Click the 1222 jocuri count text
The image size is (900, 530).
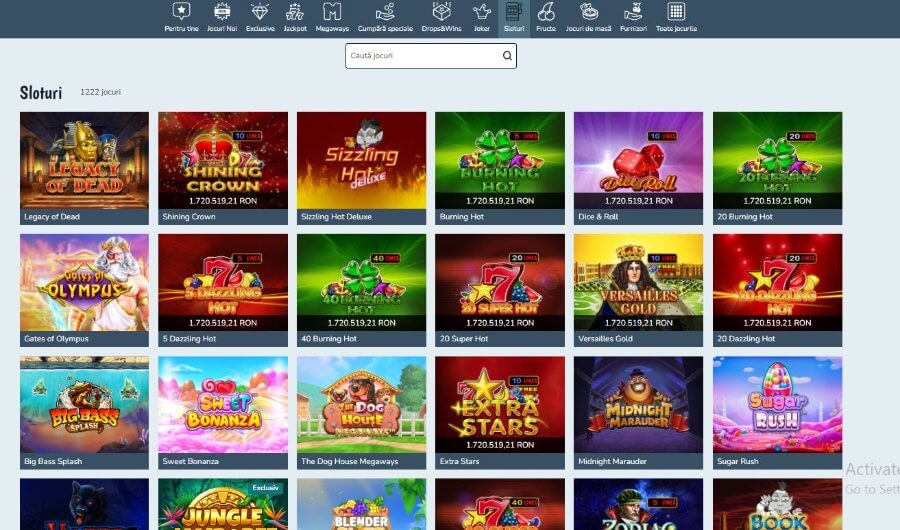click(x=100, y=92)
